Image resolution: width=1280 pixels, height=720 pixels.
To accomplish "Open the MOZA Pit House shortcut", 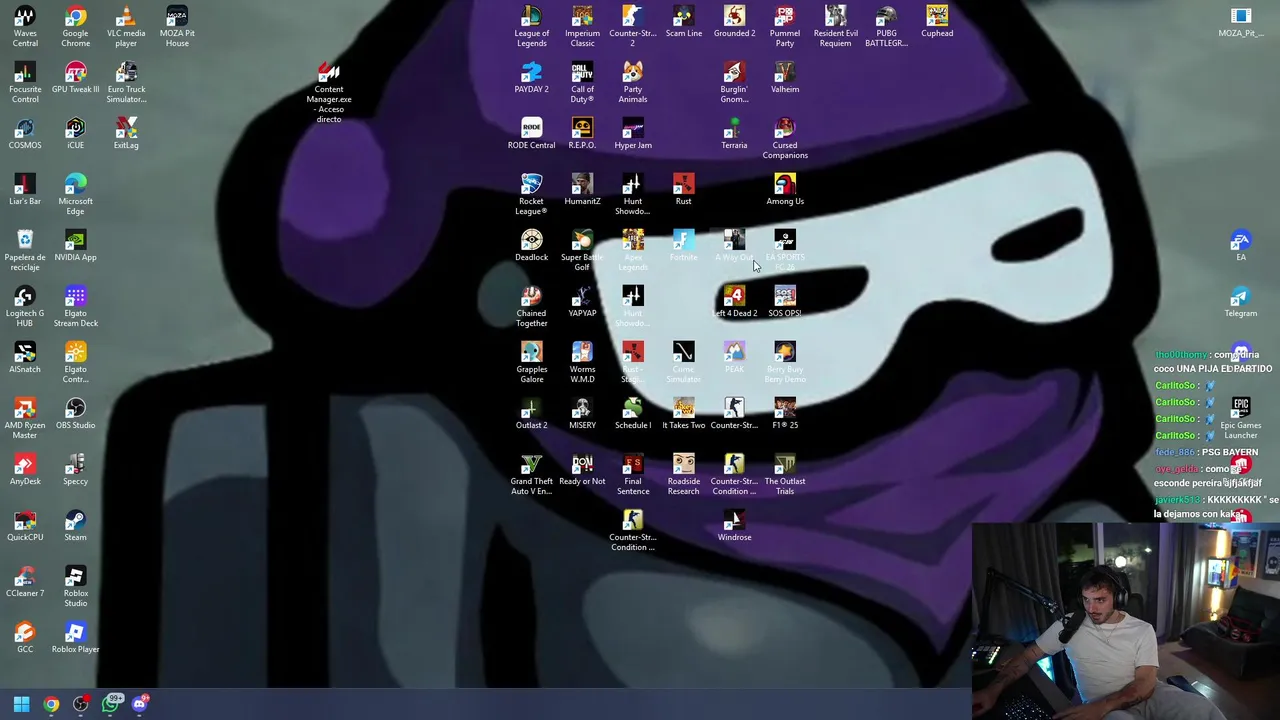I will point(177,26).
